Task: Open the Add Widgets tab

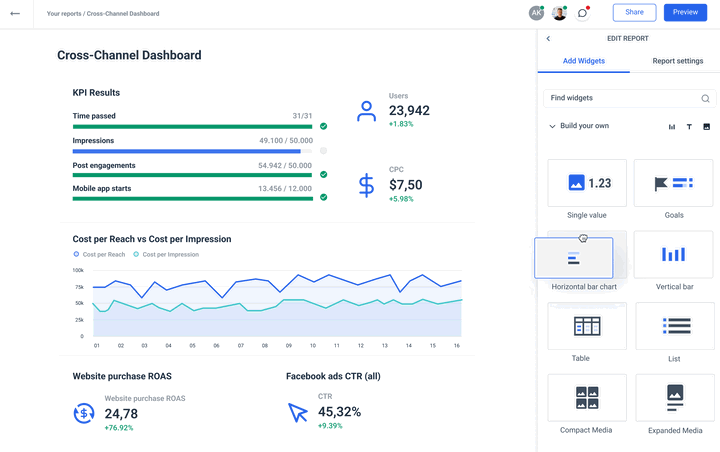Action: click(x=584, y=61)
